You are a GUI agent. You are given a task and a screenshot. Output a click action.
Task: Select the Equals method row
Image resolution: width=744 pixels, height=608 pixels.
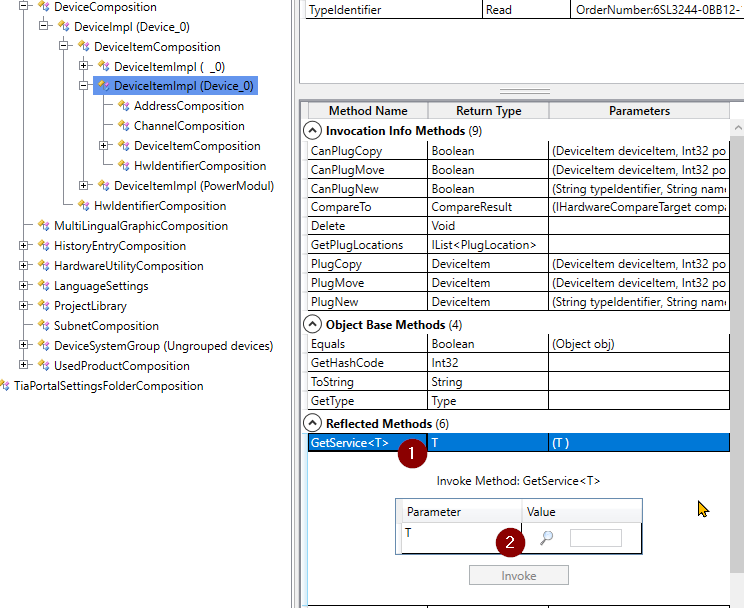click(519, 344)
